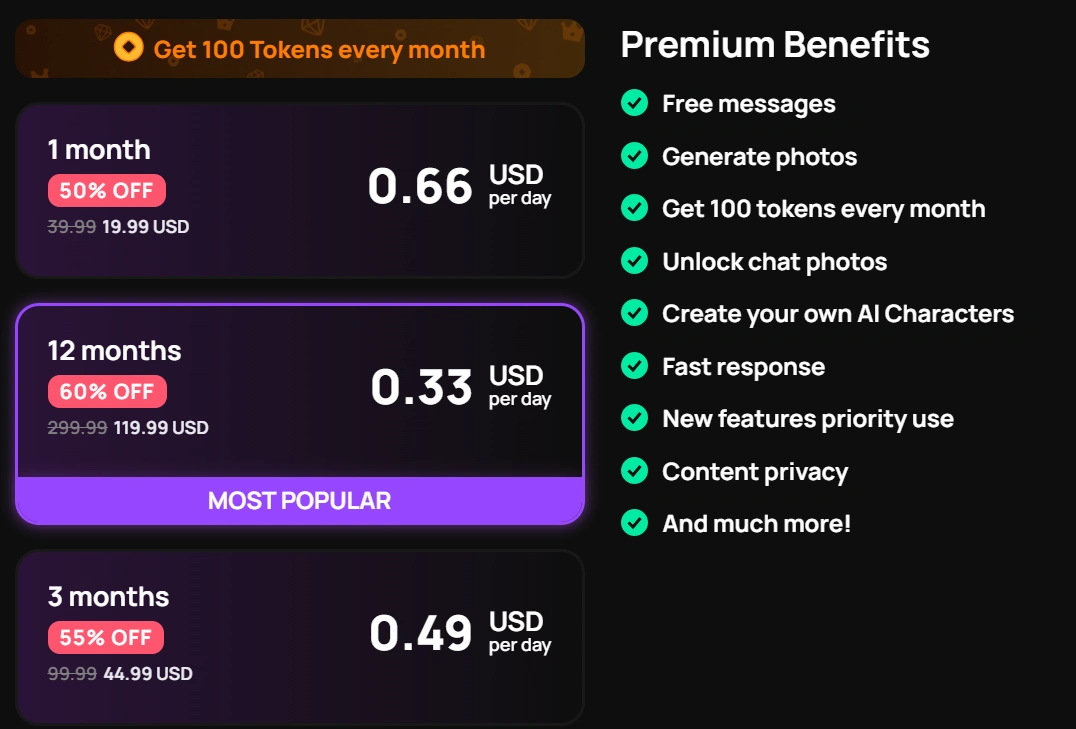The image size is (1076, 729).
Task: Click the 50% OFF discount badge
Action: coord(106,190)
